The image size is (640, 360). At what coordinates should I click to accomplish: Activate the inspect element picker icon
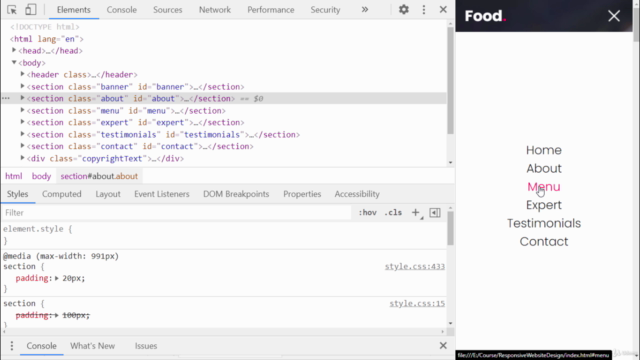click(x=12, y=9)
